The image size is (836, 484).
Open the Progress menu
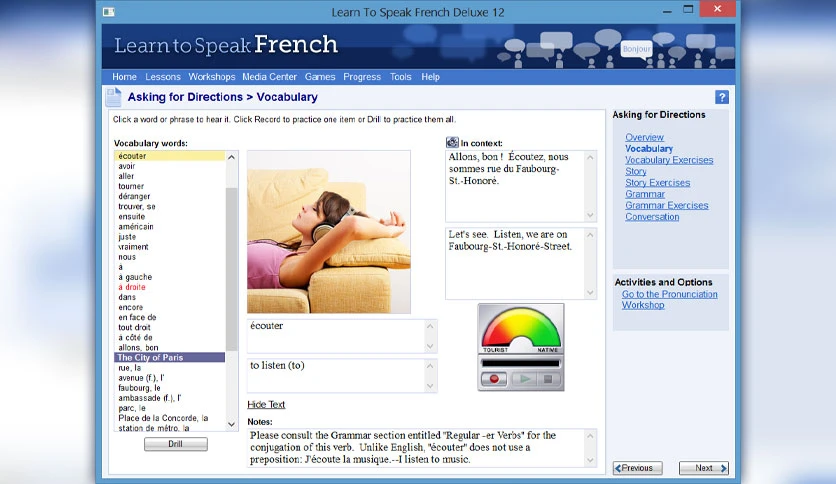tap(362, 77)
